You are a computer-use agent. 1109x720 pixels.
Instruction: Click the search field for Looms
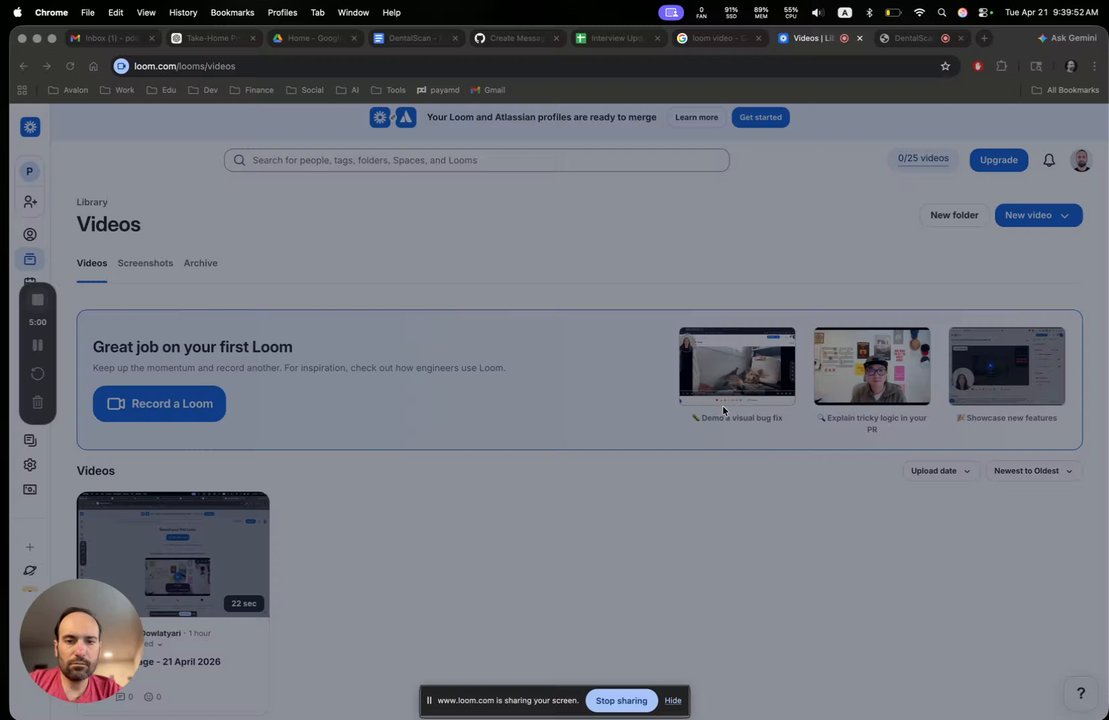click(476, 161)
